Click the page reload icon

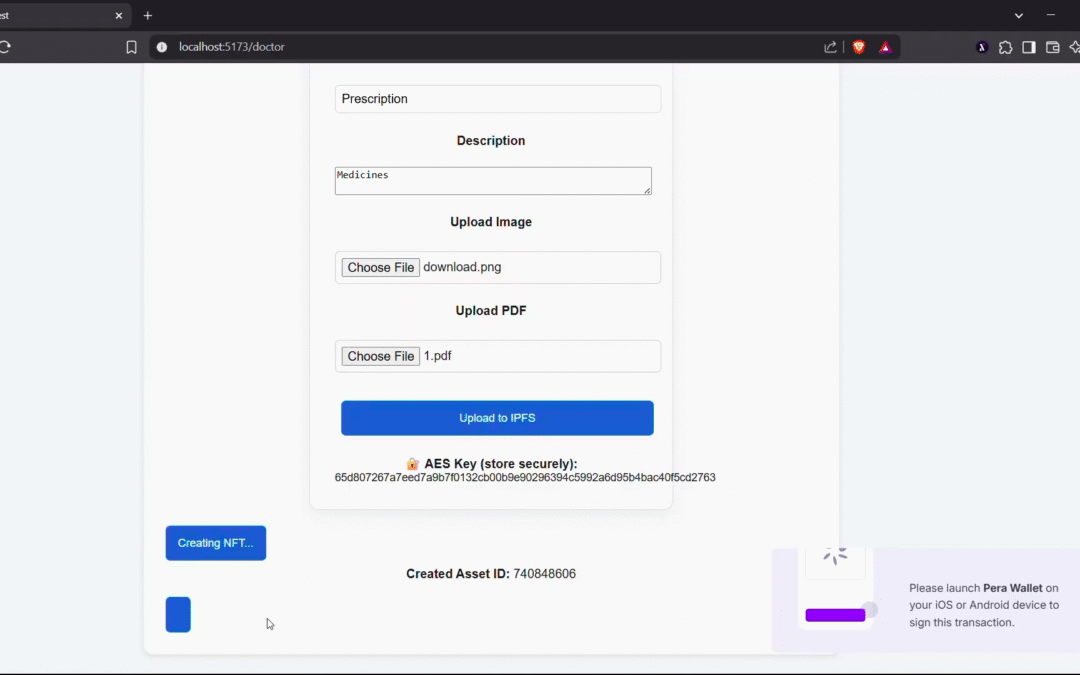point(8,46)
